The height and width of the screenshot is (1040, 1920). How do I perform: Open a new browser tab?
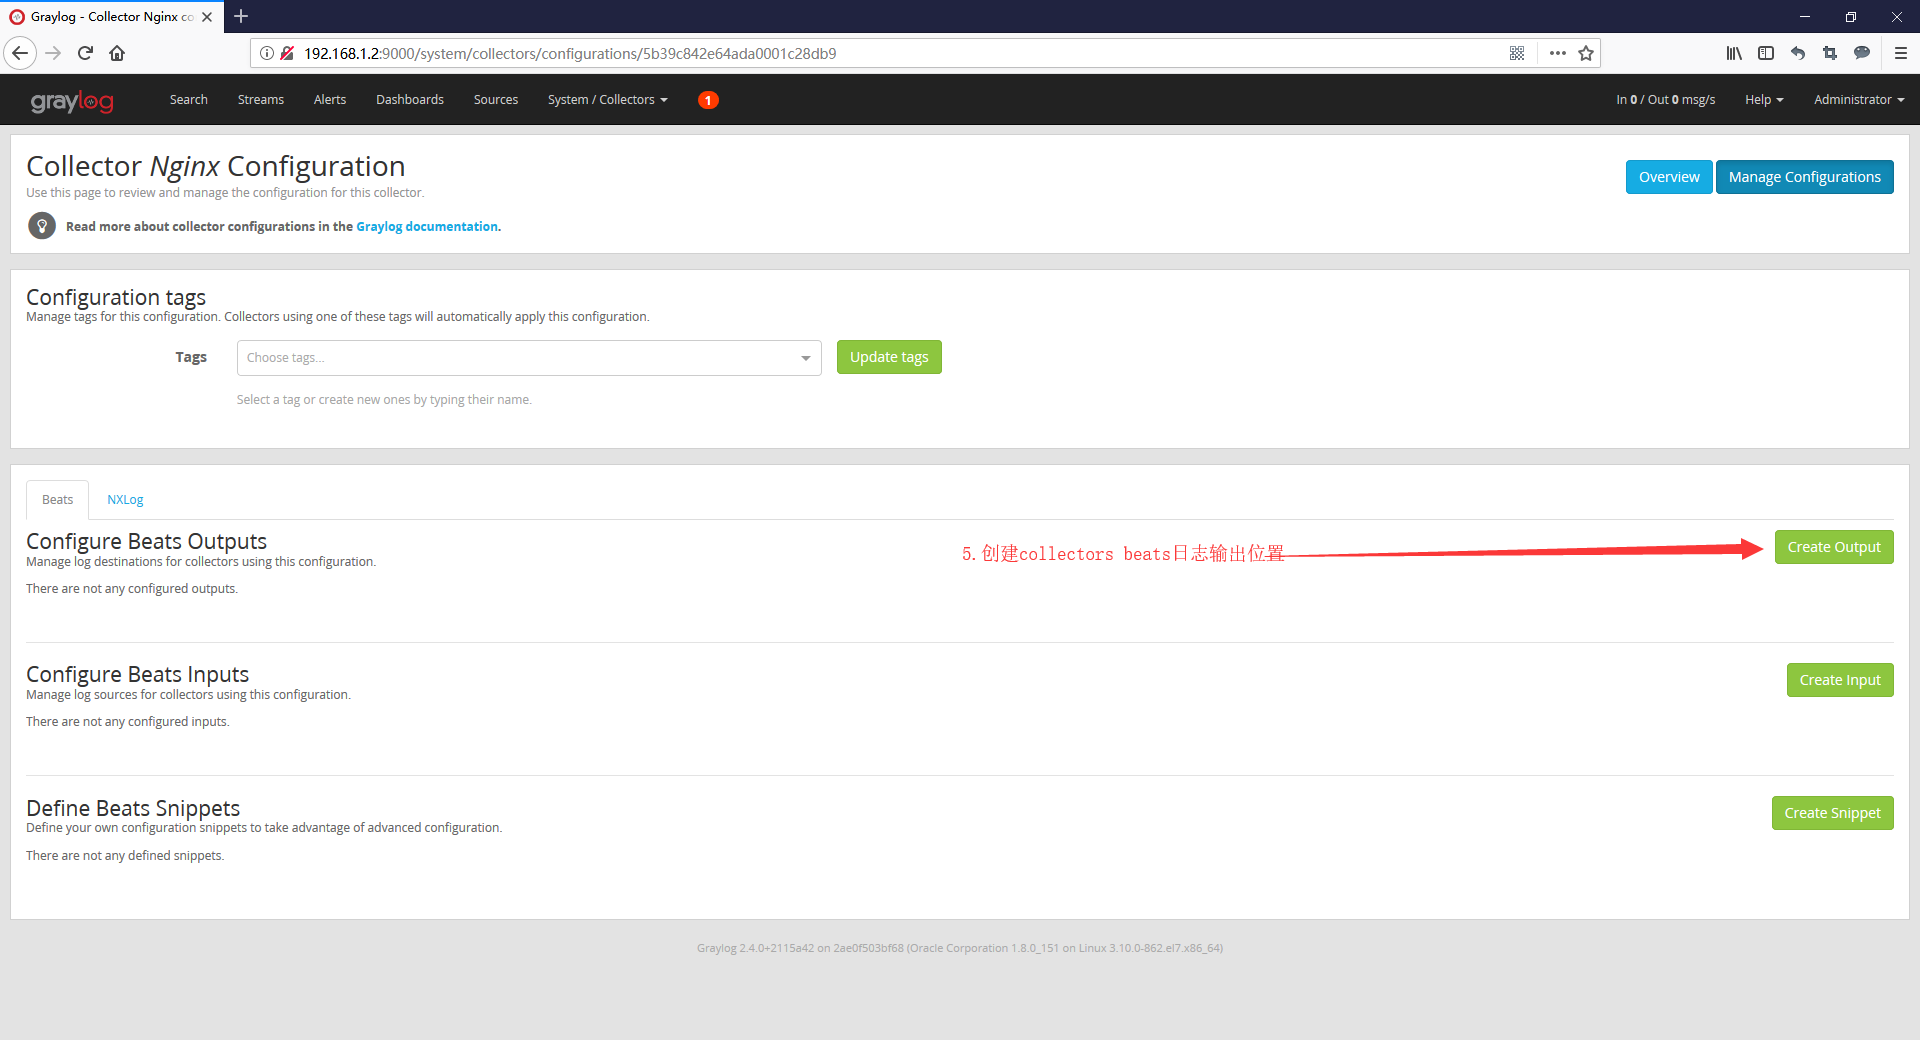click(241, 16)
